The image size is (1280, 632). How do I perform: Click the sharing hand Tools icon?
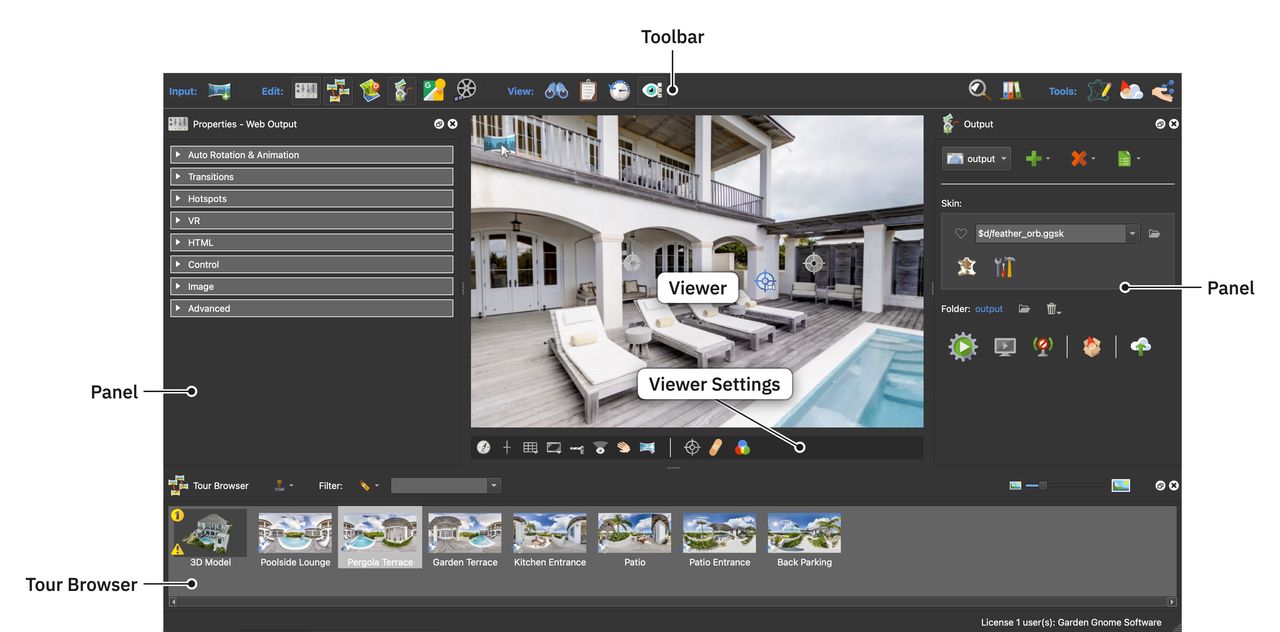click(x=1163, y=91)
